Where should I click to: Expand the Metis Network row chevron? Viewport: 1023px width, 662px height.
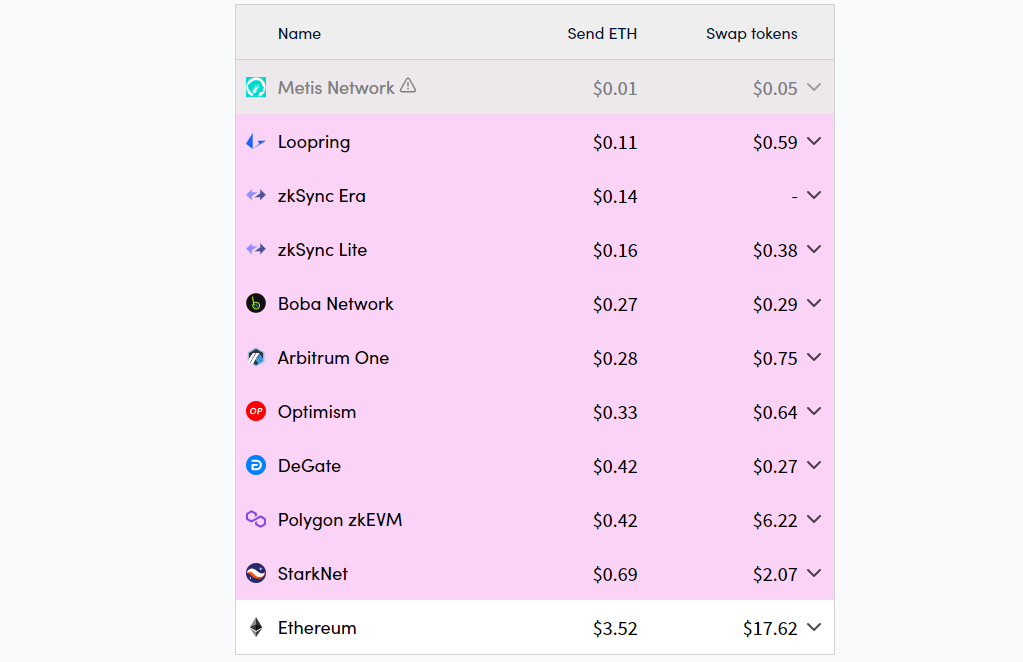click(x=814, y=87)
